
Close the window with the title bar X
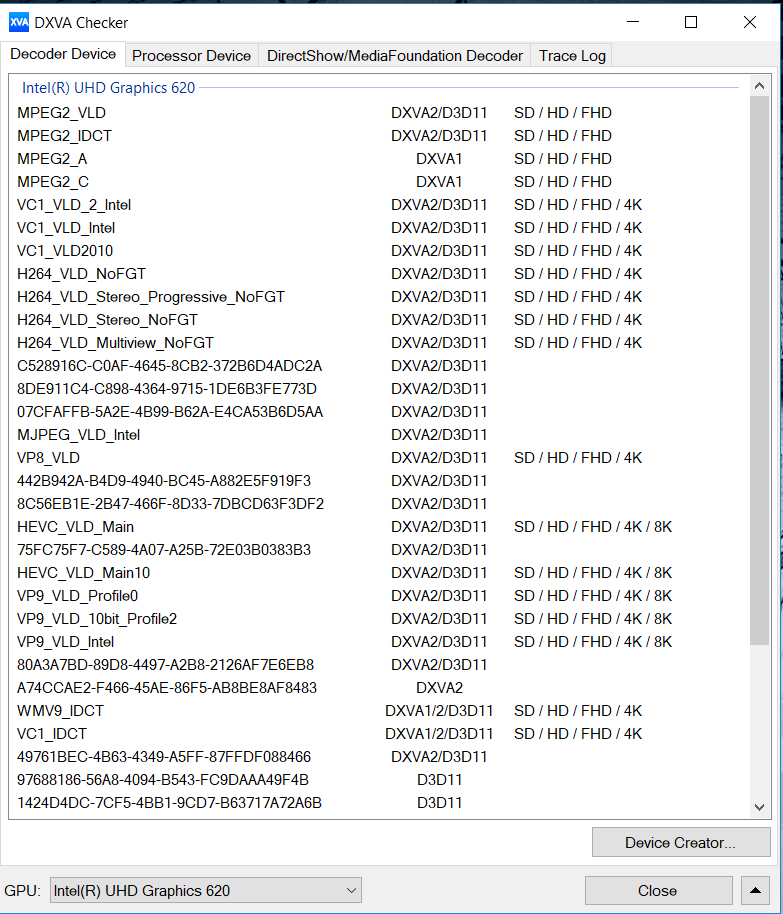point(750,22)
